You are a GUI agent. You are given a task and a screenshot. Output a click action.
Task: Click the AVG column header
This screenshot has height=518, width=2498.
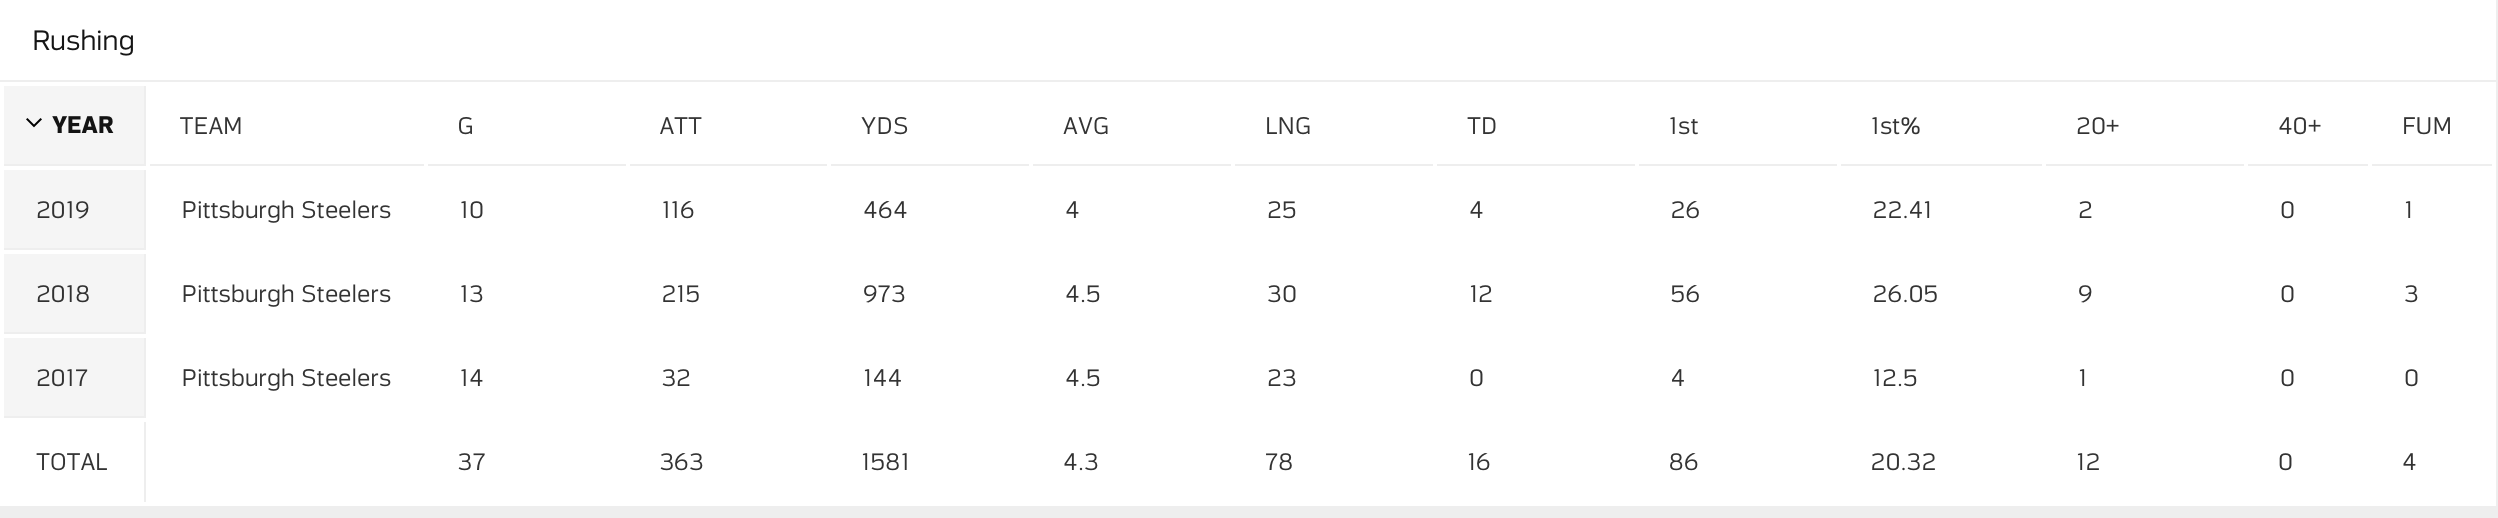(1085, 126)
